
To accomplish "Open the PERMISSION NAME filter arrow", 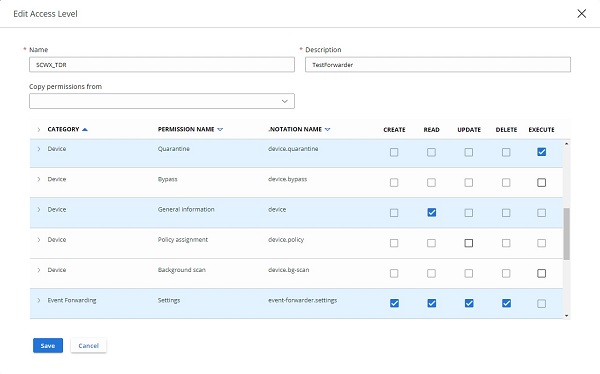I will (220, 129).
